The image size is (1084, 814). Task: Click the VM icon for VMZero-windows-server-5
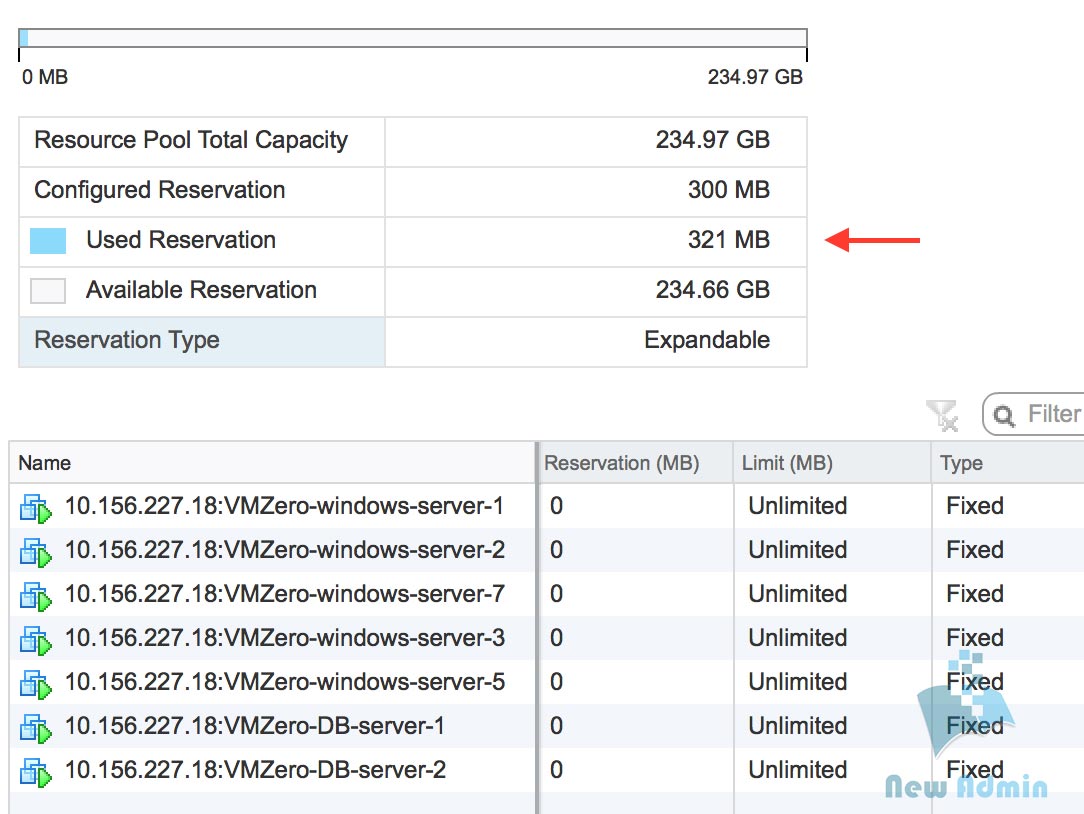[35, 684]
